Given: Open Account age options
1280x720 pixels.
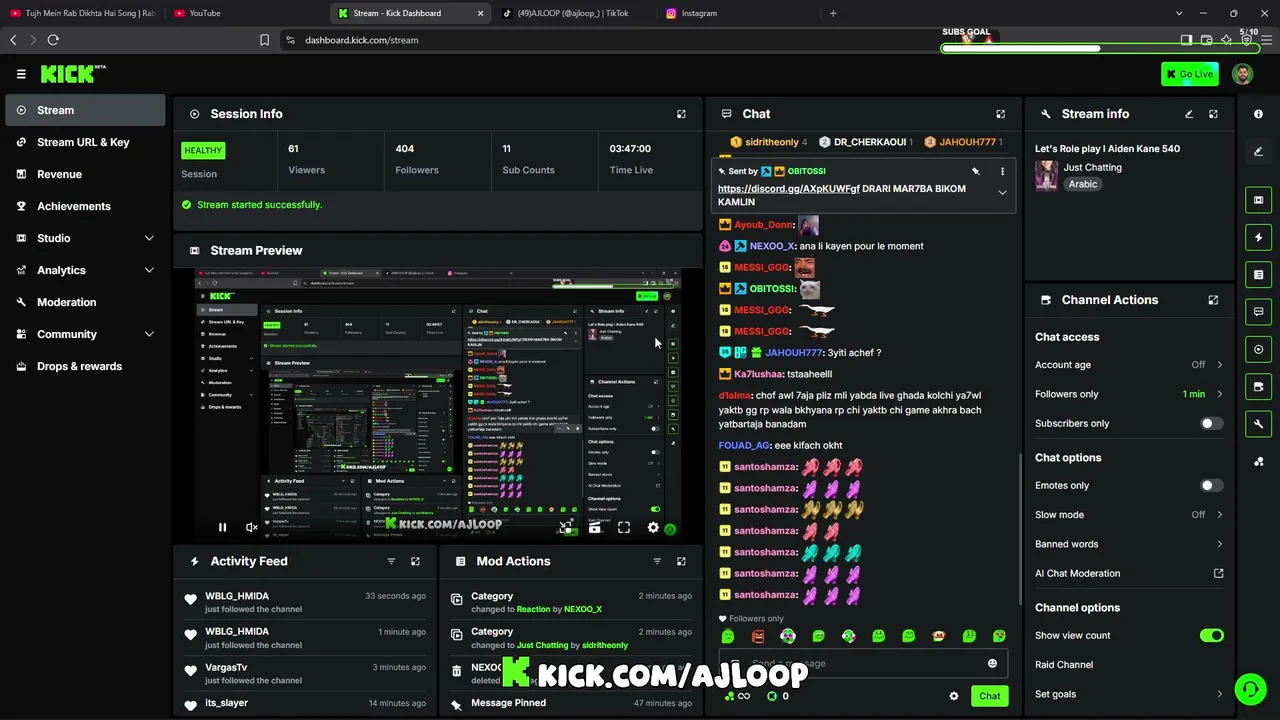Looking at the screenshot, I should pyautogui.click(x=1129, y=365).
